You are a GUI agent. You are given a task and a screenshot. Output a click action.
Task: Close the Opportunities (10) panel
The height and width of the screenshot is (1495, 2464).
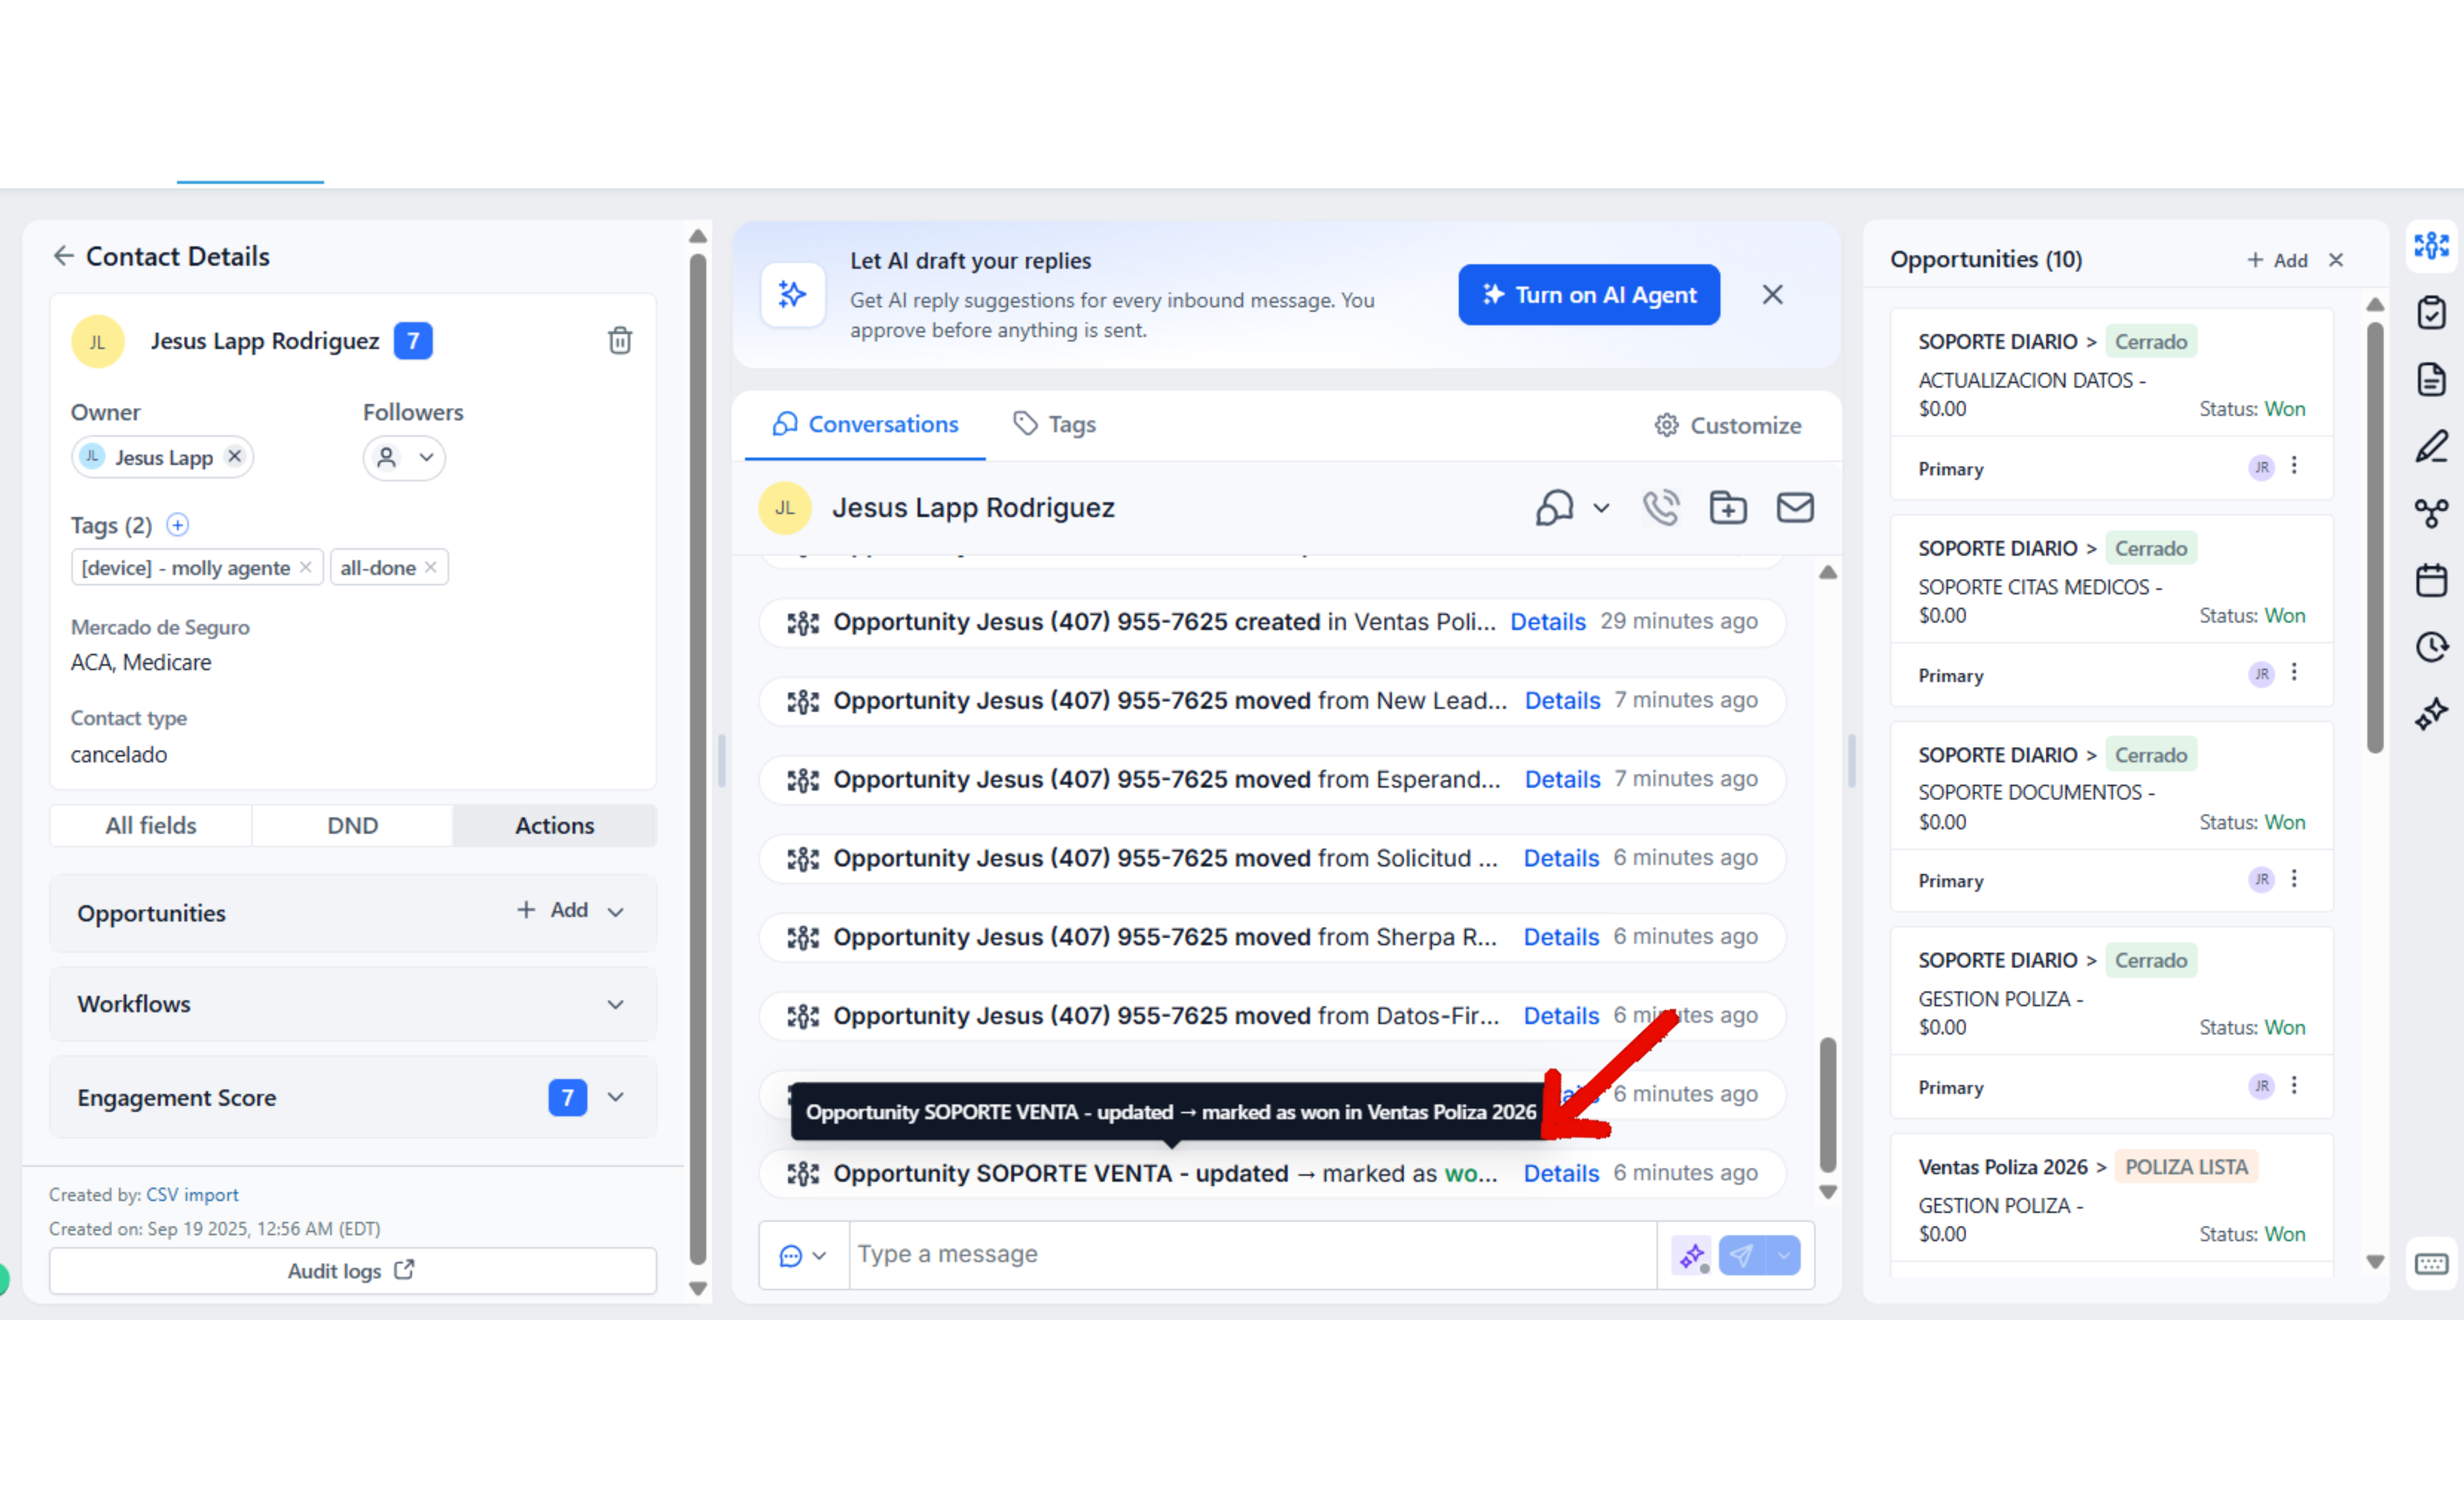point(2336,260)
